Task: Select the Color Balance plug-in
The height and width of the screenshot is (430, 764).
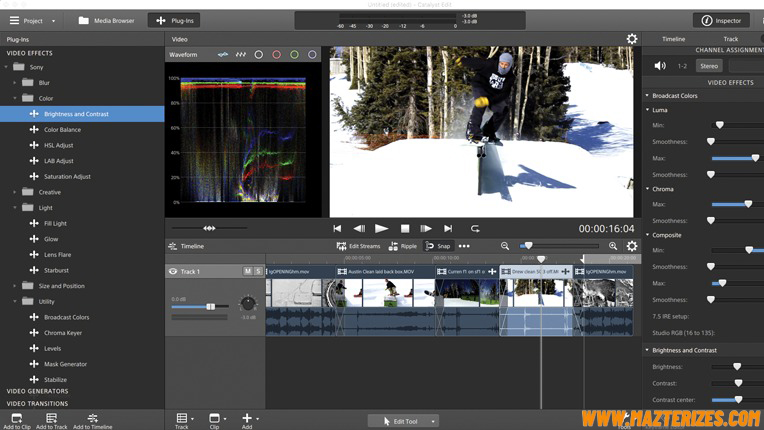Action: [62, 130]
